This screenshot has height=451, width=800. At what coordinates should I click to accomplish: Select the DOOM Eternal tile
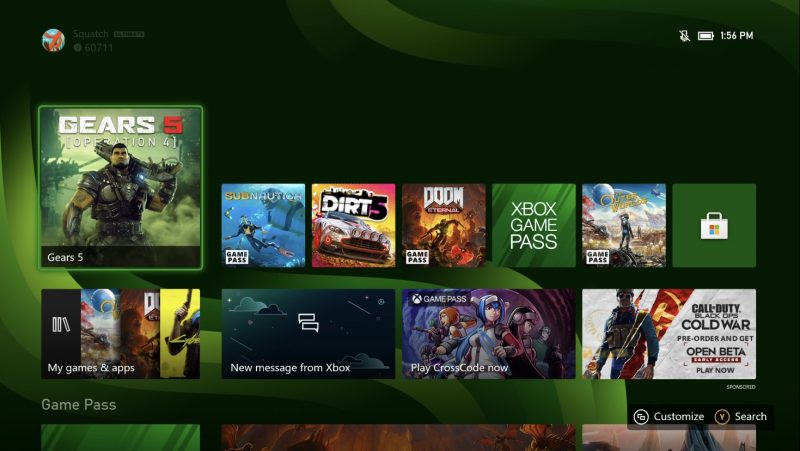tap(444, 226)
